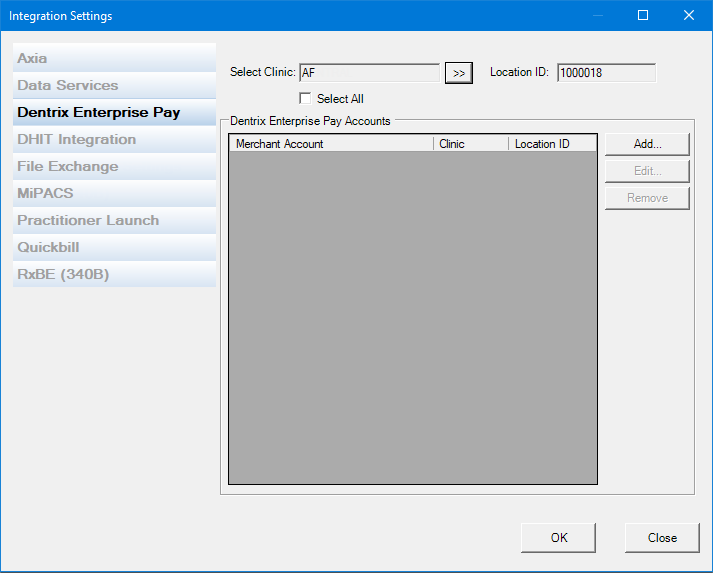Click the Close button at bottom right
This screenshot has height=573, width=713.
tap(662, 538)
